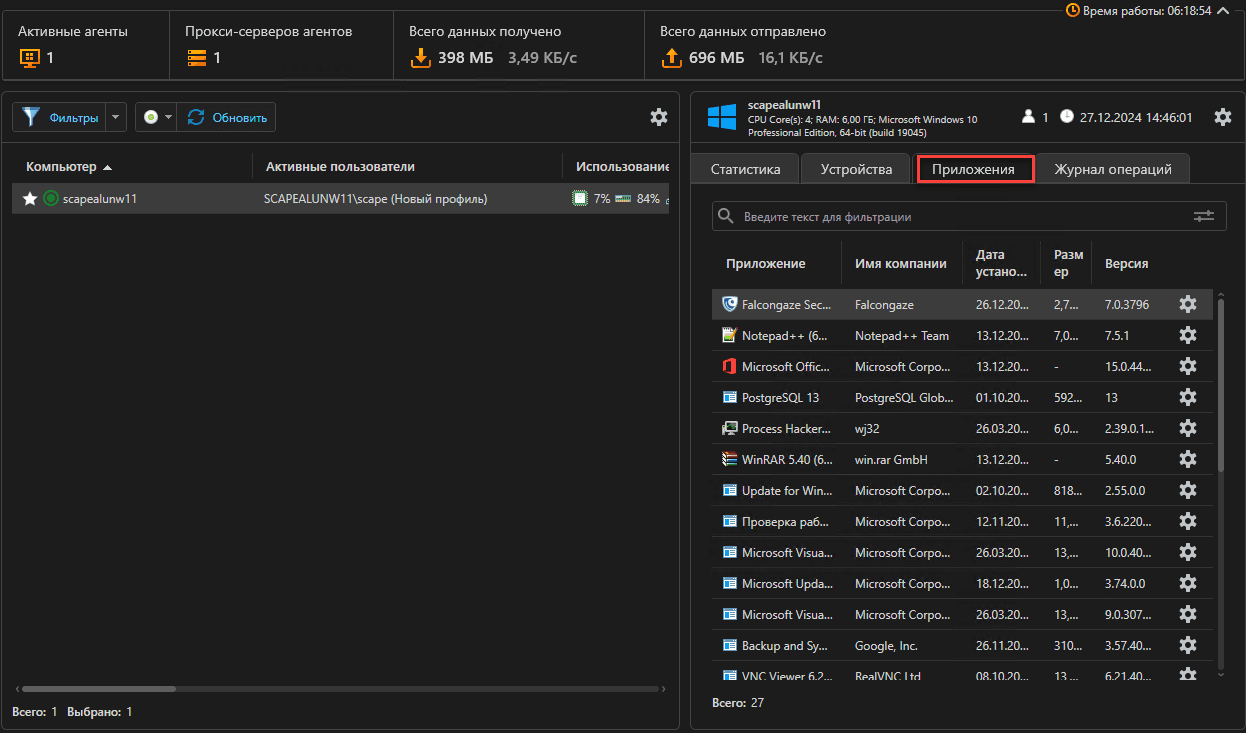The image size is (1246, 733).
Task: Open the Приложения tab
Action: (x=975, y=169)
